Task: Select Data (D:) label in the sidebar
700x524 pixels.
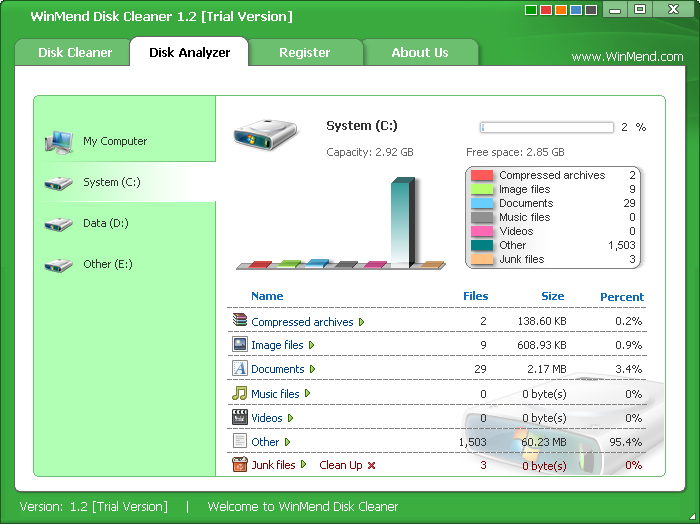Action: coord(106,223)
